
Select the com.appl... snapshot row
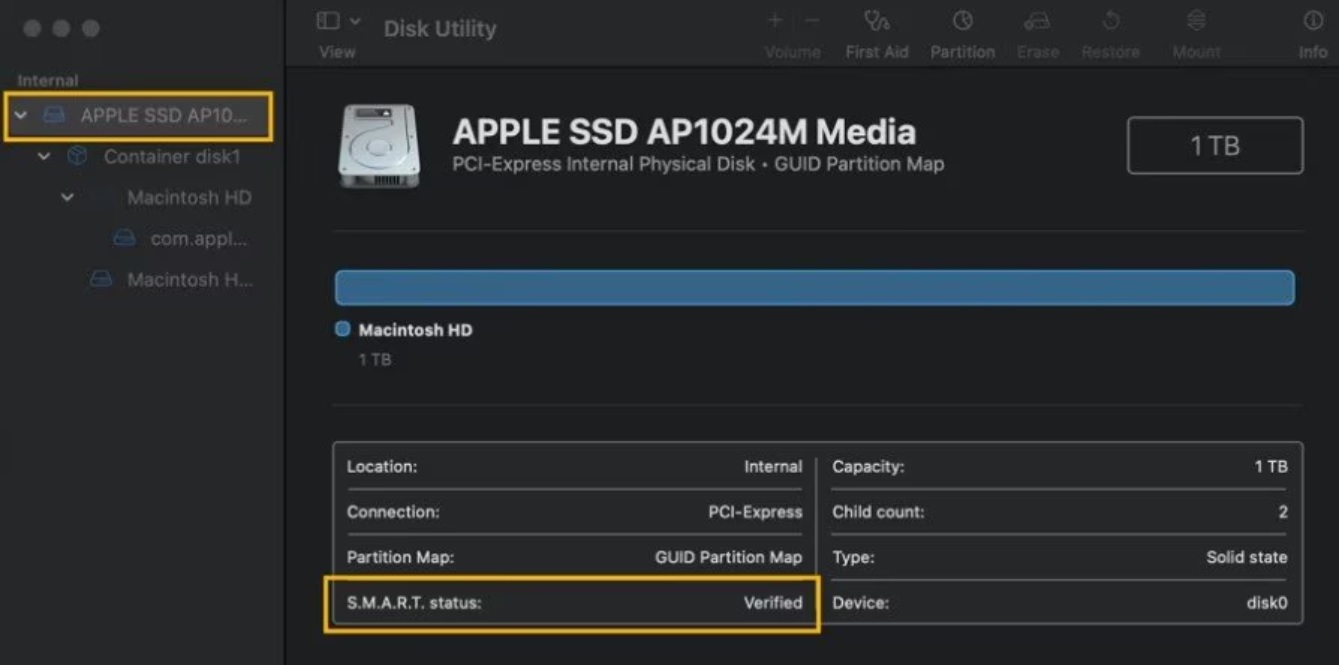(198, 239)
